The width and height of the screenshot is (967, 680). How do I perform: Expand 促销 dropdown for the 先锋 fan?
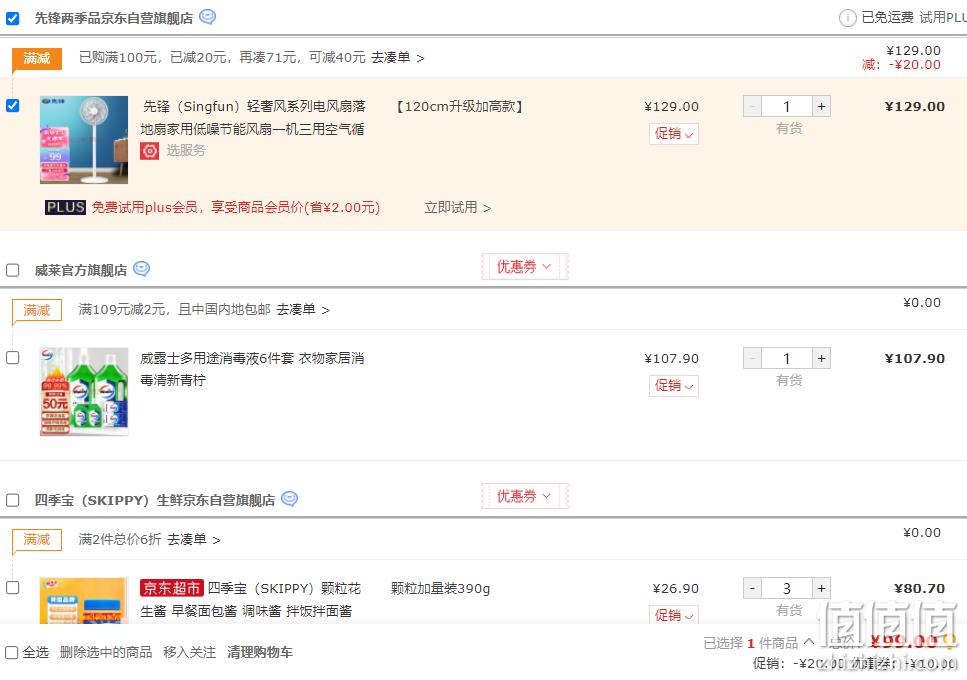click(x=673, y=134)
